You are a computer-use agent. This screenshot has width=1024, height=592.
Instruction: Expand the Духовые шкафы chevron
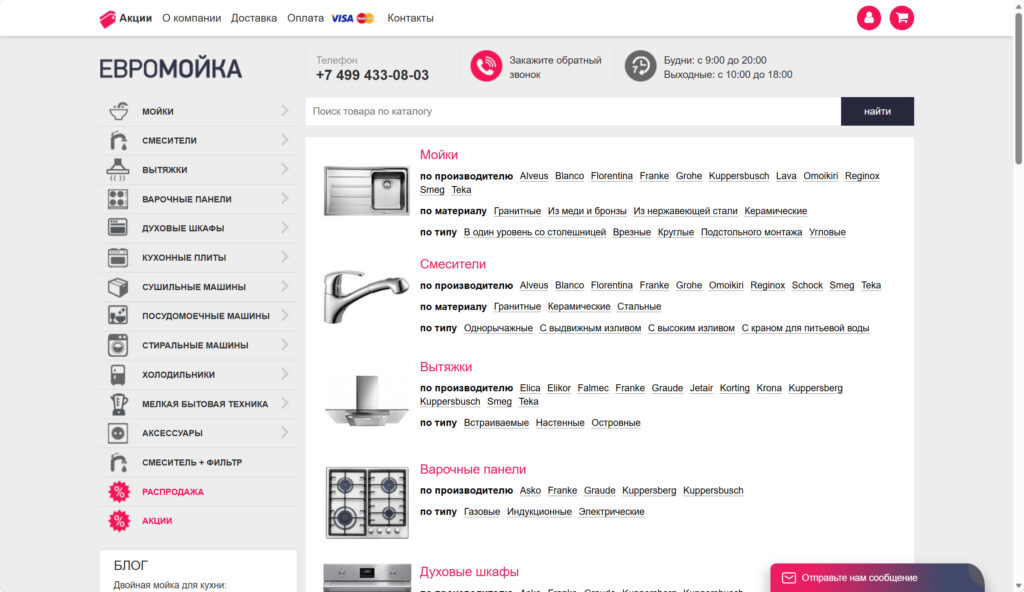(x=285, y=227)
